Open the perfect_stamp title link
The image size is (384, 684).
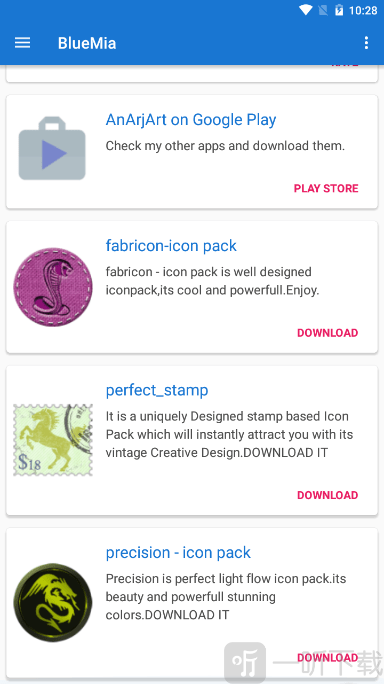point(157,390)
